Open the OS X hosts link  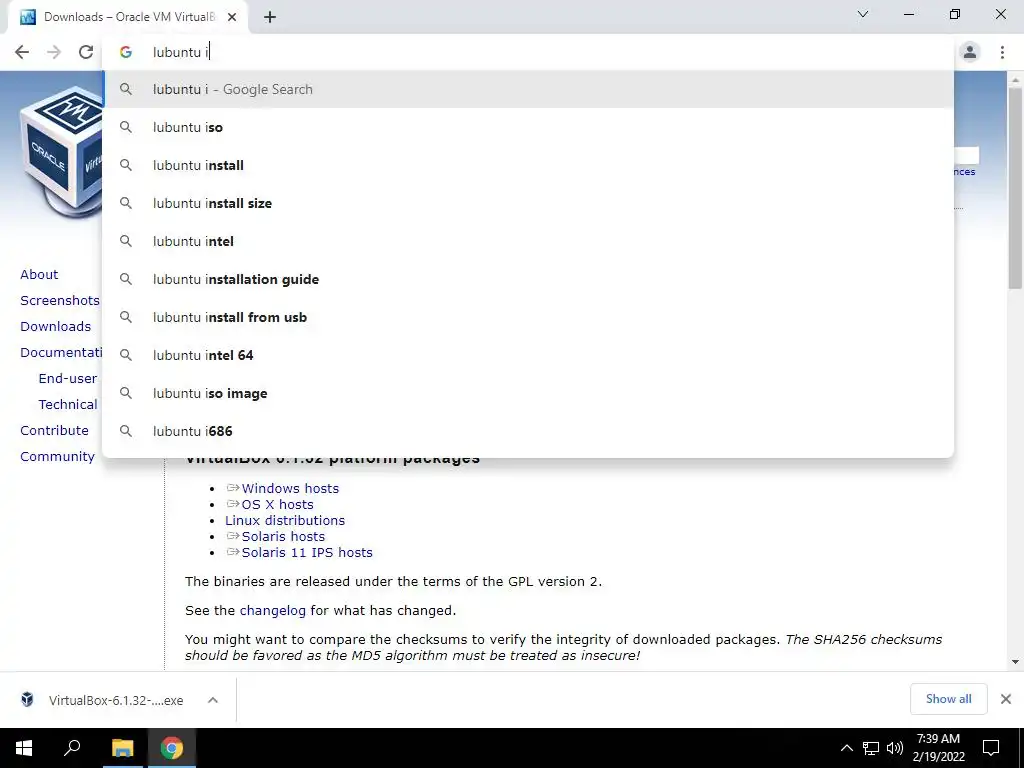[x=278, y=504]
